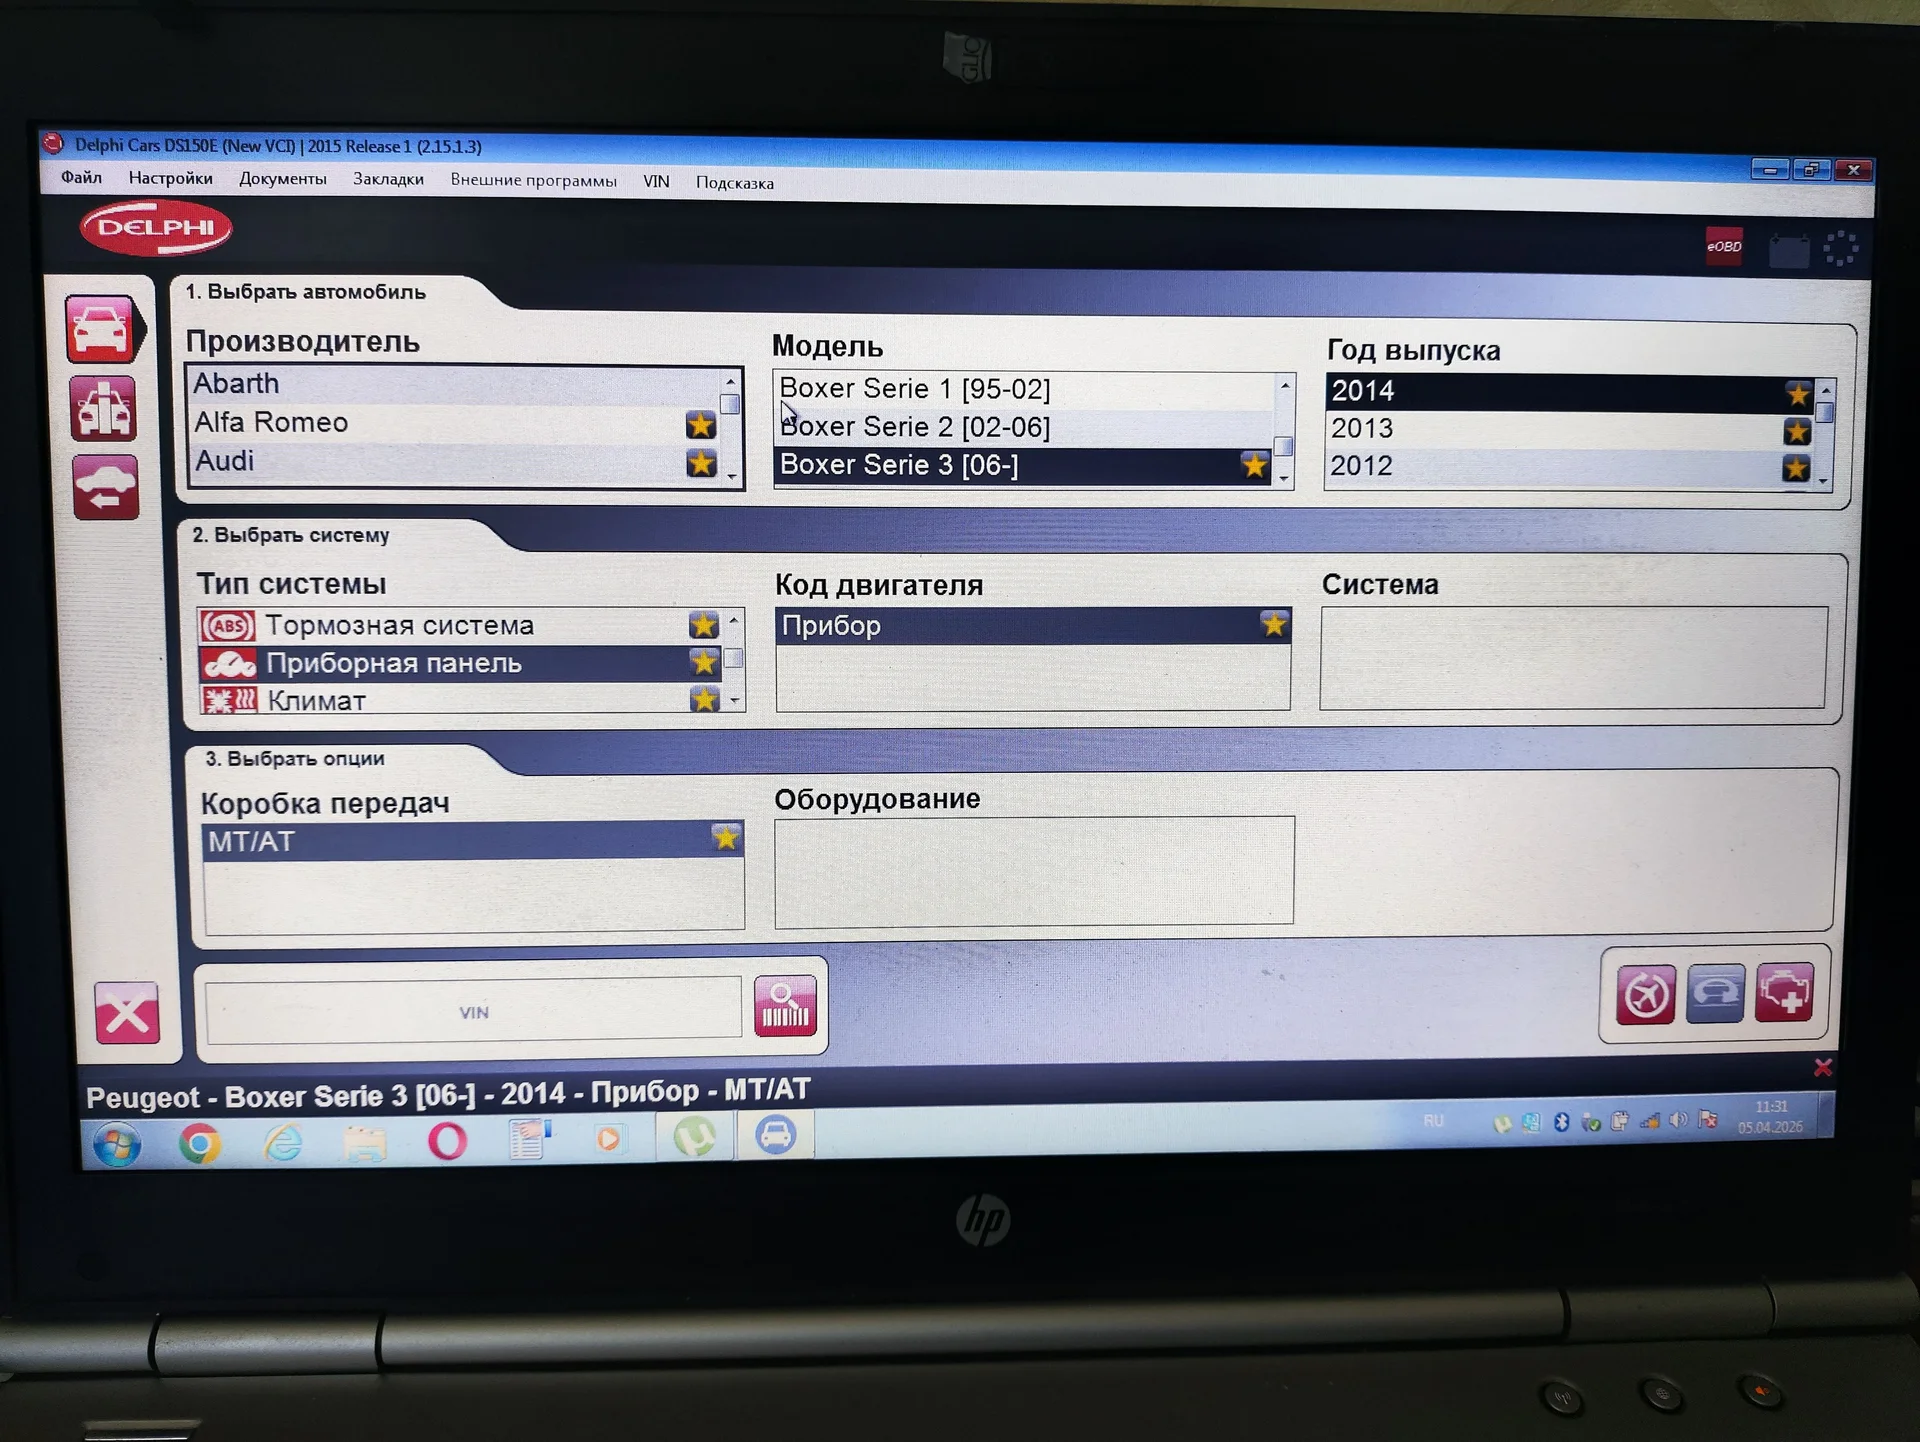Select Boxer Serie 2 [02-06] model

1024,427
